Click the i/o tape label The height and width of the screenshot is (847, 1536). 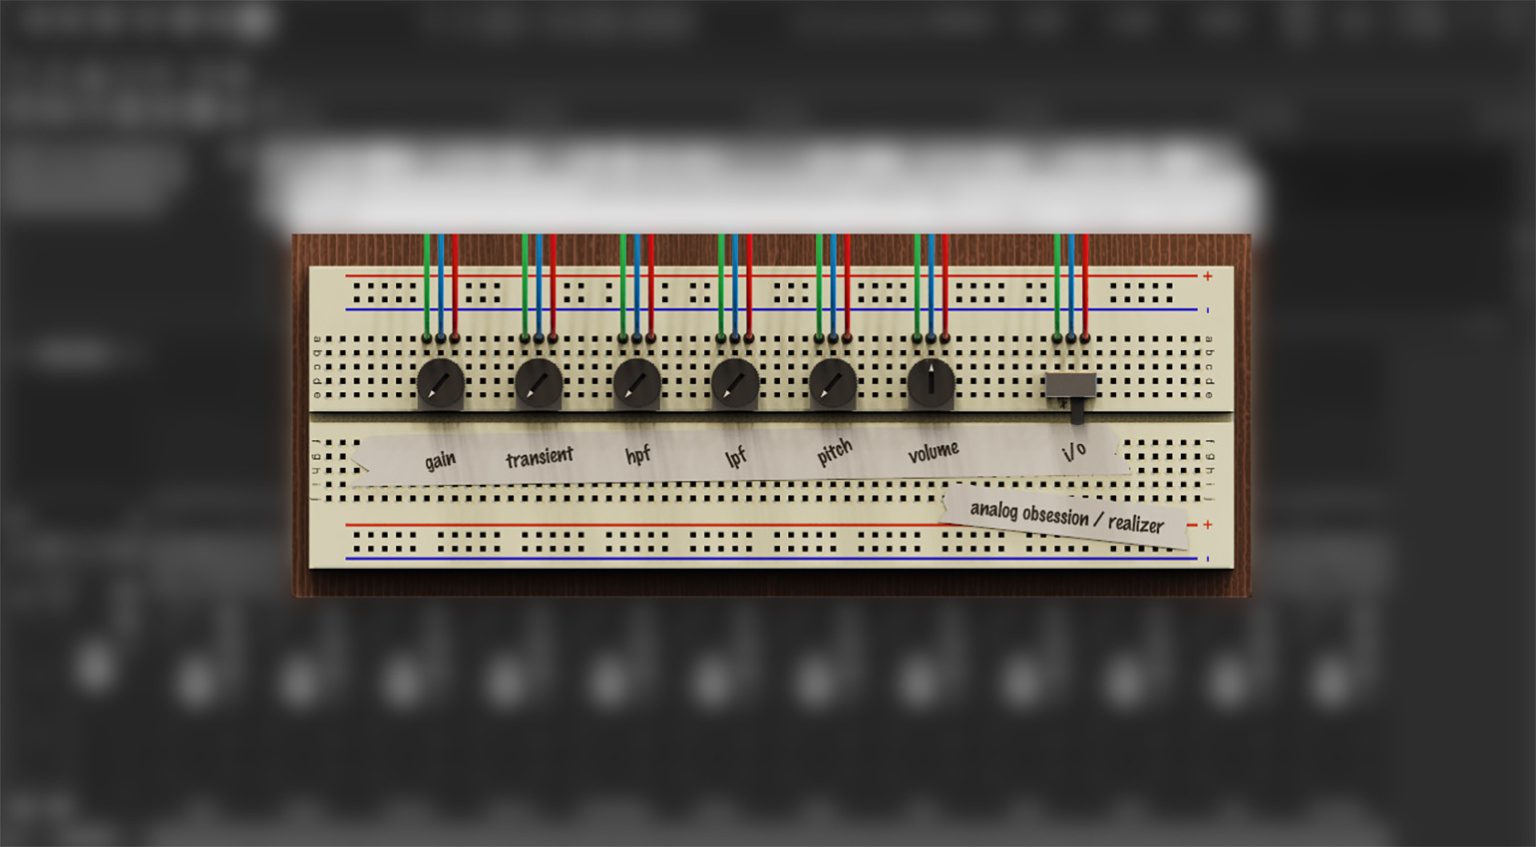tap(1074, 451)
